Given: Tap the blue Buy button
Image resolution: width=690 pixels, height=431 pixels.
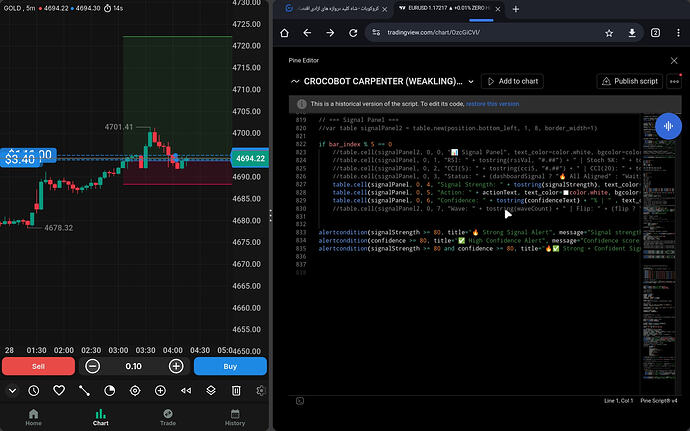Looking at the screenshot, I should tap(230, 366).
